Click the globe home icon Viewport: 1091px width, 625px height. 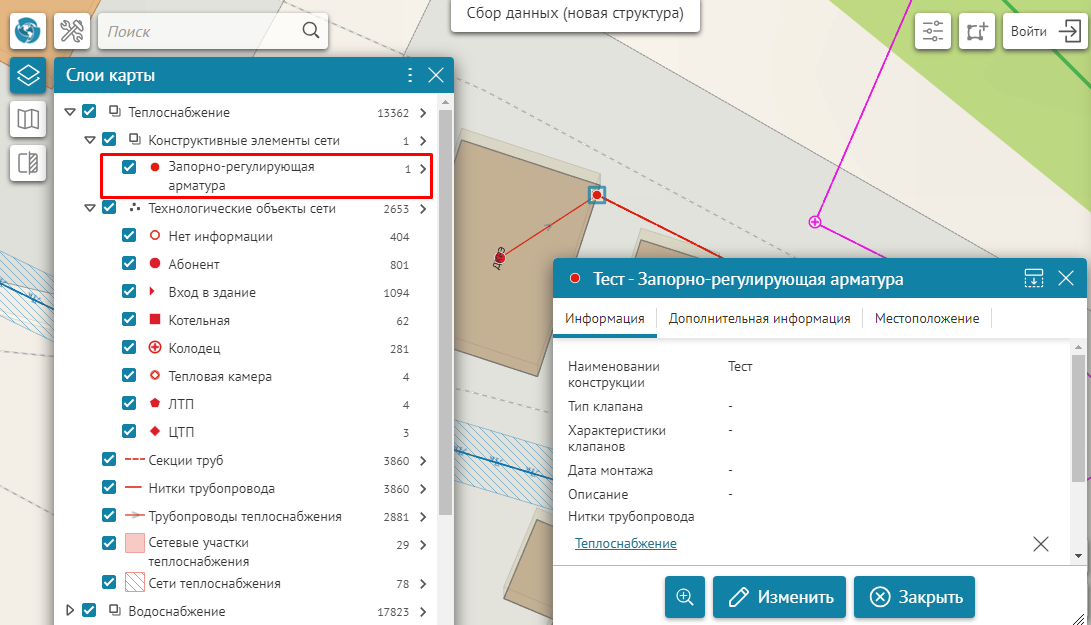tap(28, 31)
